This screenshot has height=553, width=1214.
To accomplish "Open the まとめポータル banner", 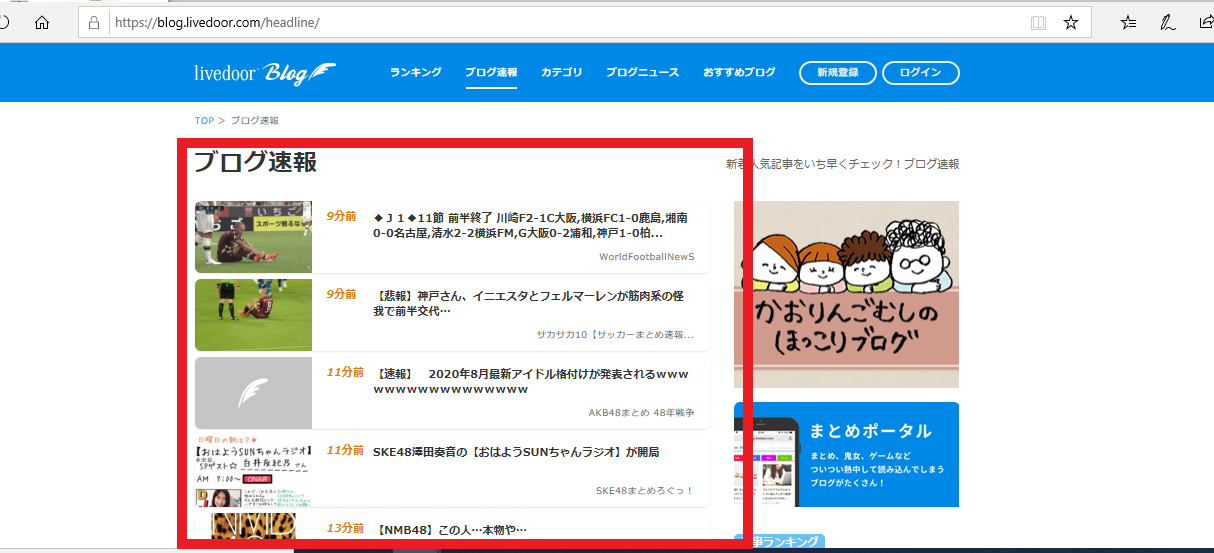I will (846, 454).
